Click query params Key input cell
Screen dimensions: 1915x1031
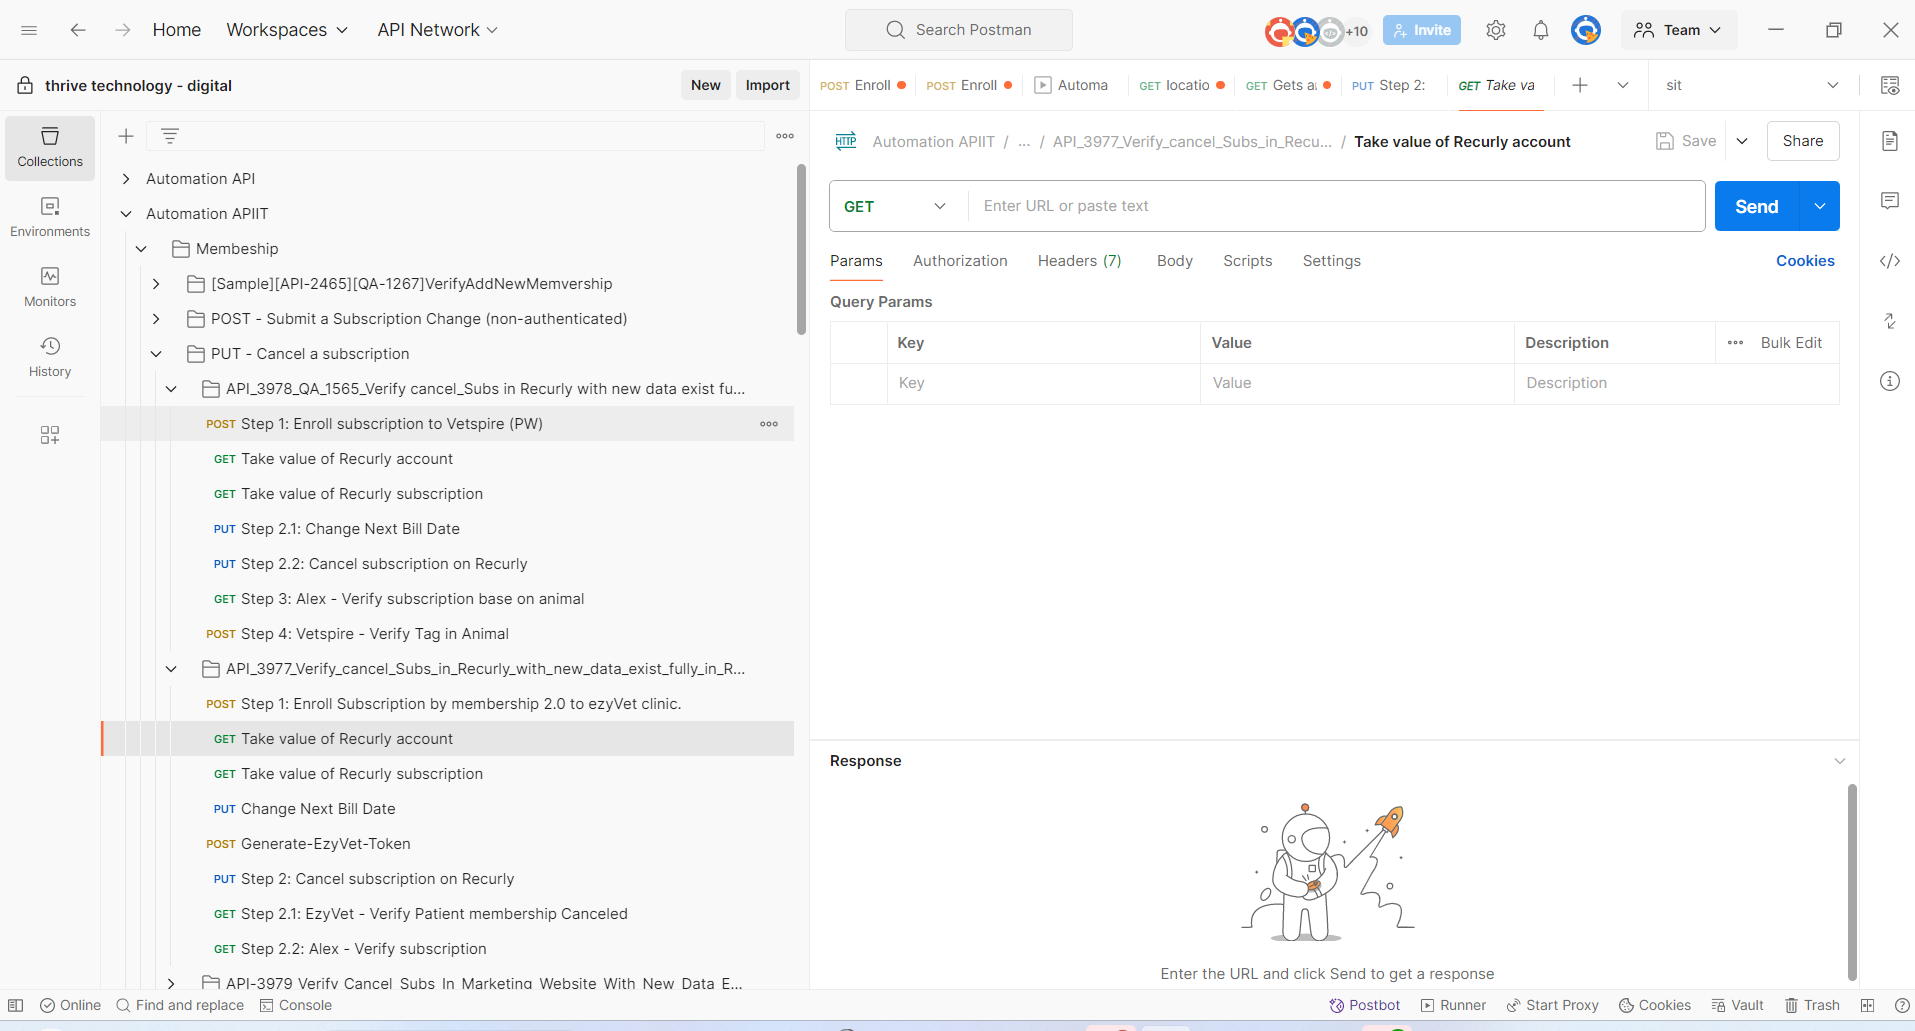tap(1044, 383)
